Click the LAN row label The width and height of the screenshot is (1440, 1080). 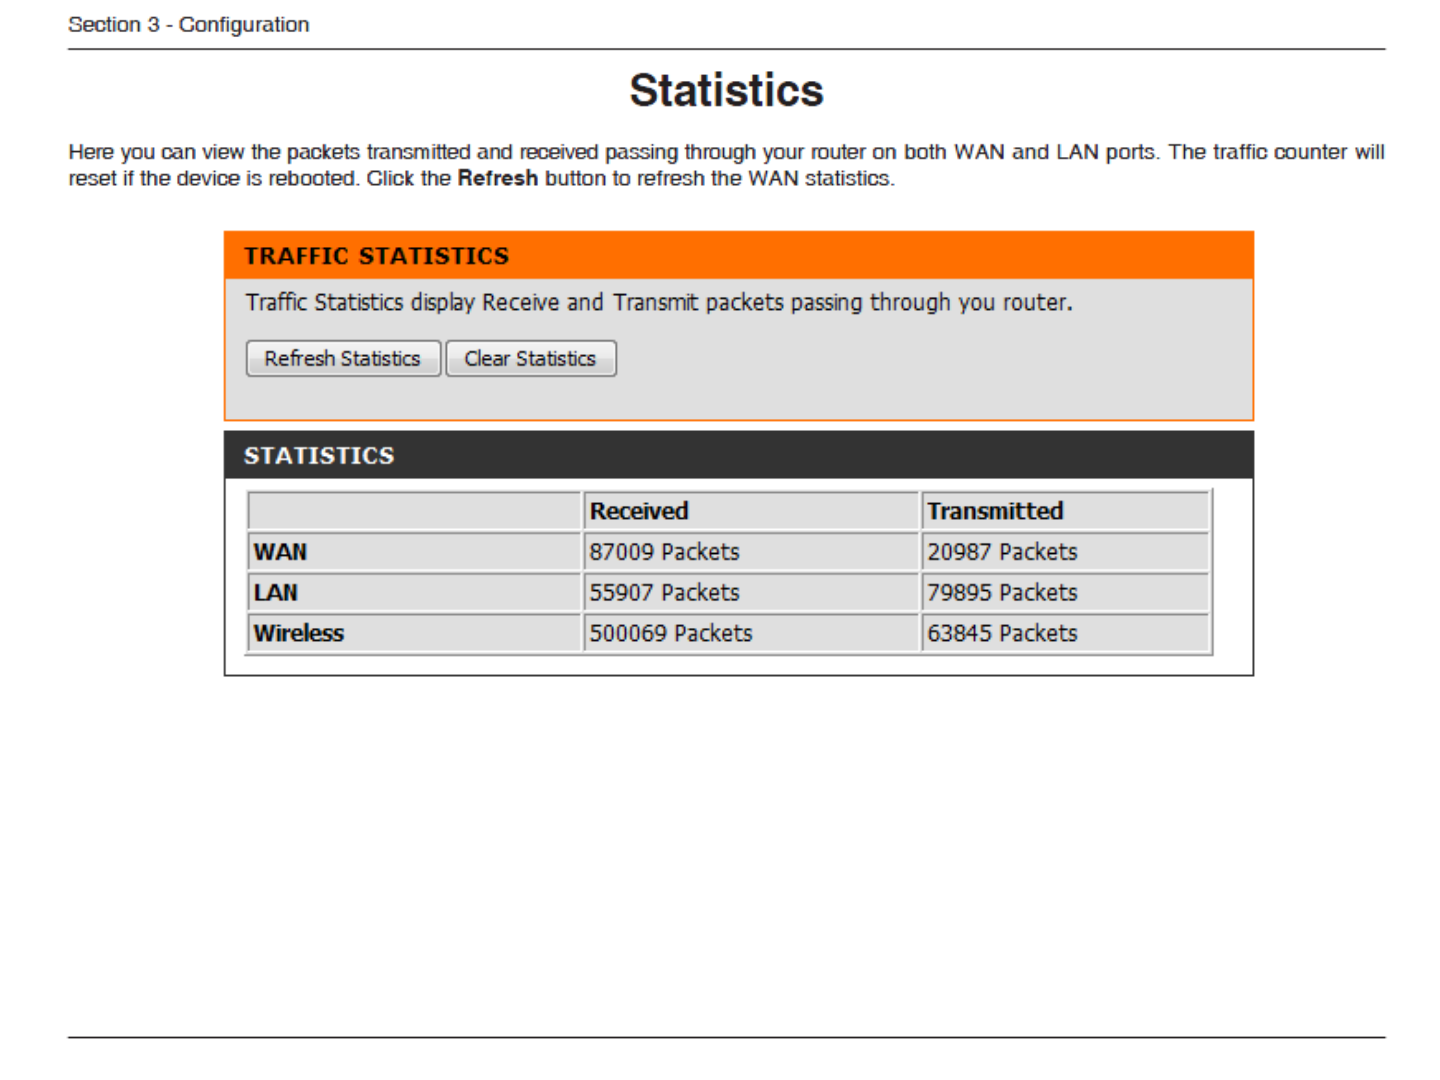point(414,593)
